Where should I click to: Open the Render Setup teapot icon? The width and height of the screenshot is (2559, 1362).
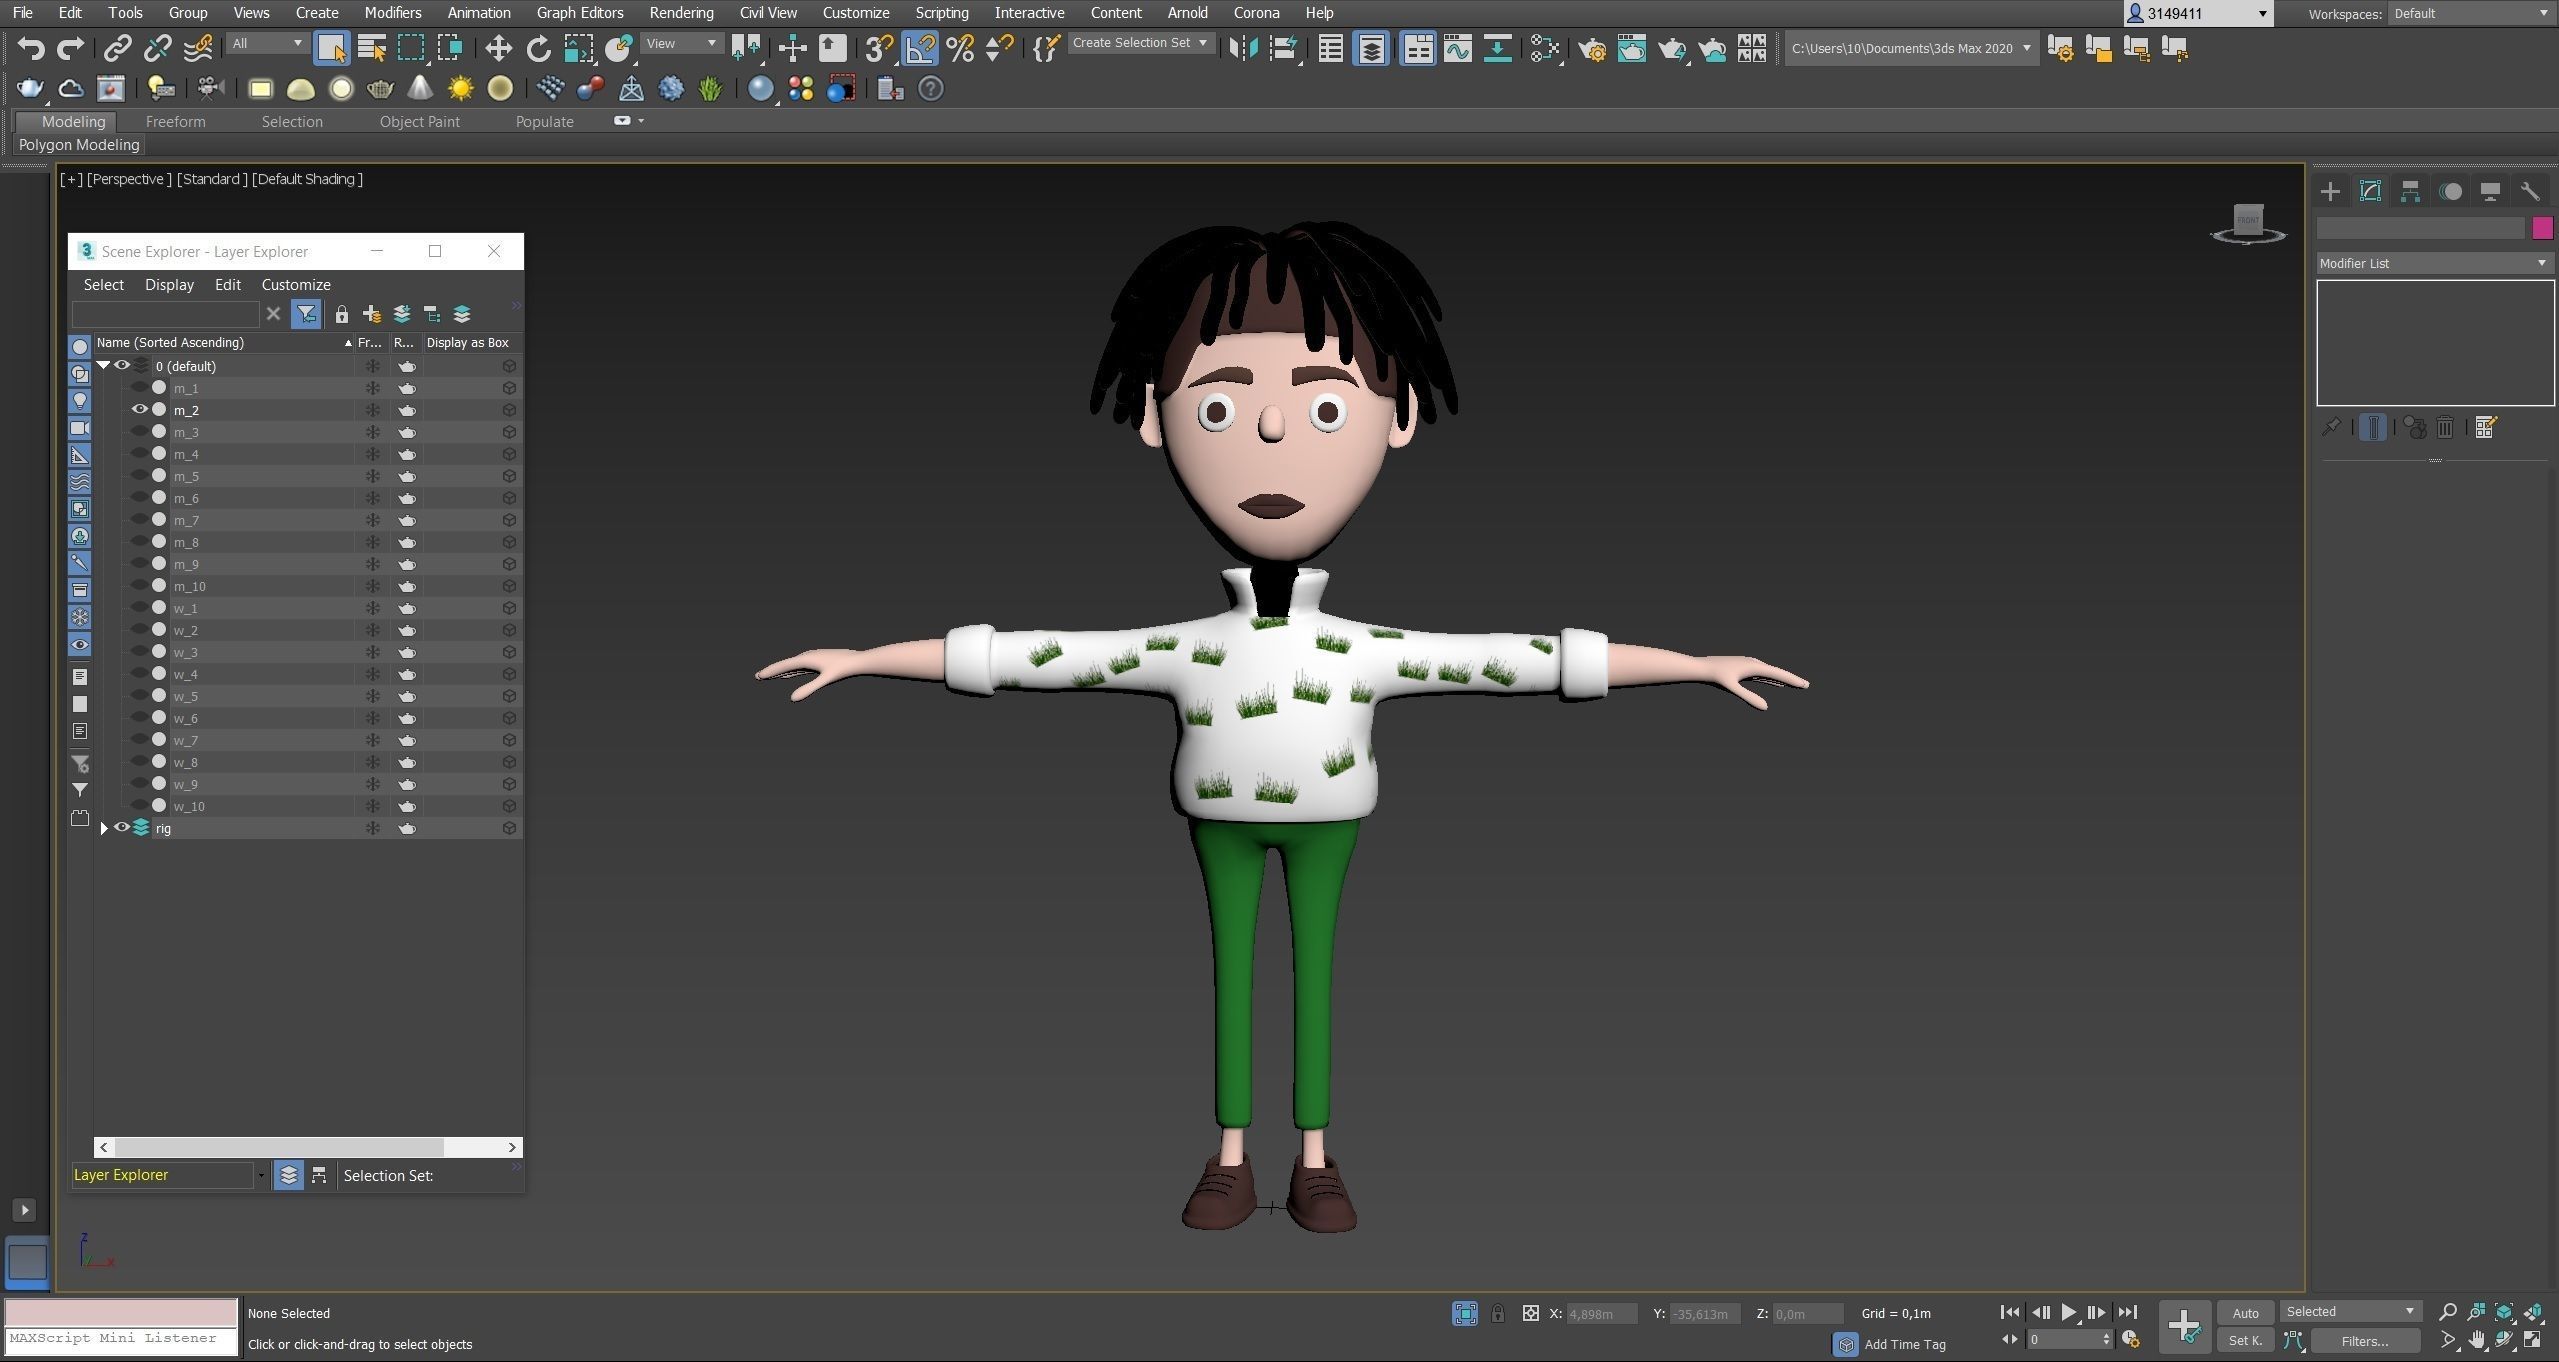(x=1592, y=48)
